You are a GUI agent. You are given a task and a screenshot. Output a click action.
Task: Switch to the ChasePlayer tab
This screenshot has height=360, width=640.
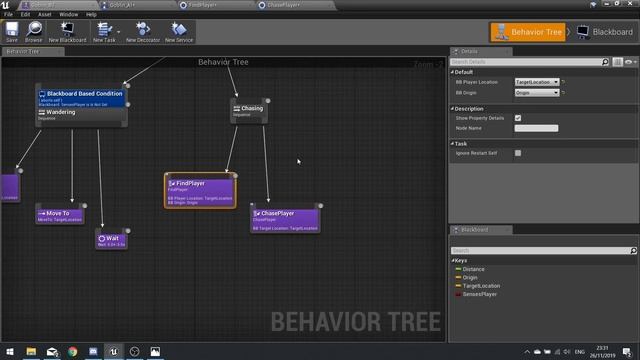click(x=295, y=5)
